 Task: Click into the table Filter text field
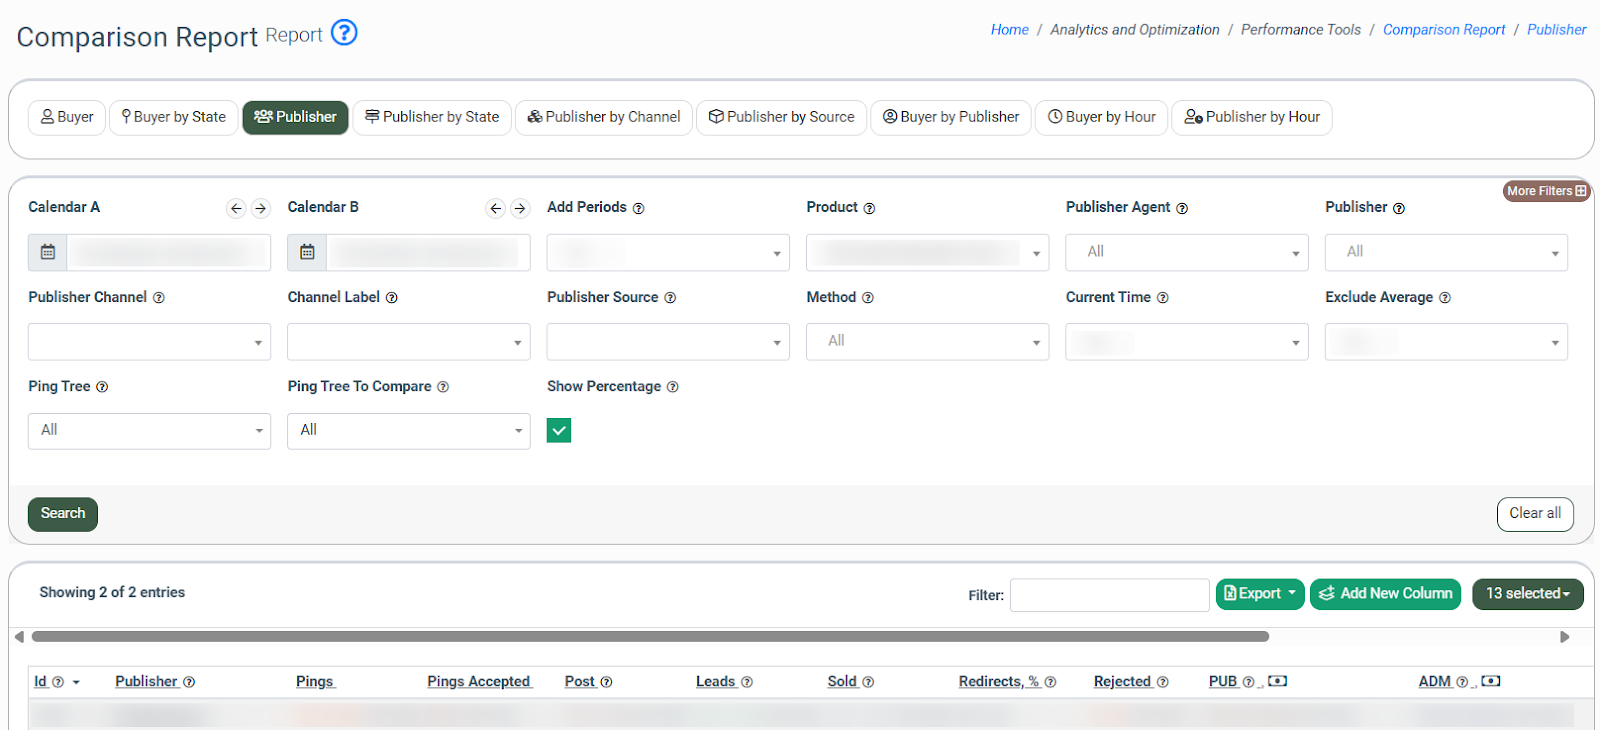click(x=1109, y=595)
